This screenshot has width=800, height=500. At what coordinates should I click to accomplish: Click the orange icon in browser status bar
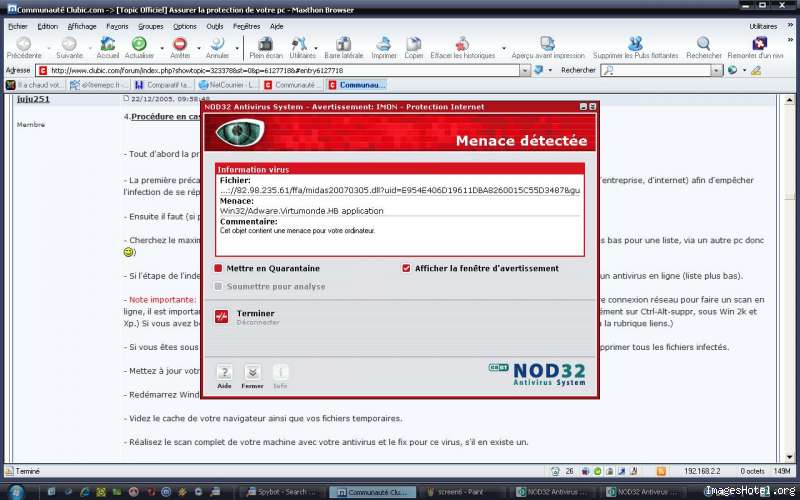661,471
